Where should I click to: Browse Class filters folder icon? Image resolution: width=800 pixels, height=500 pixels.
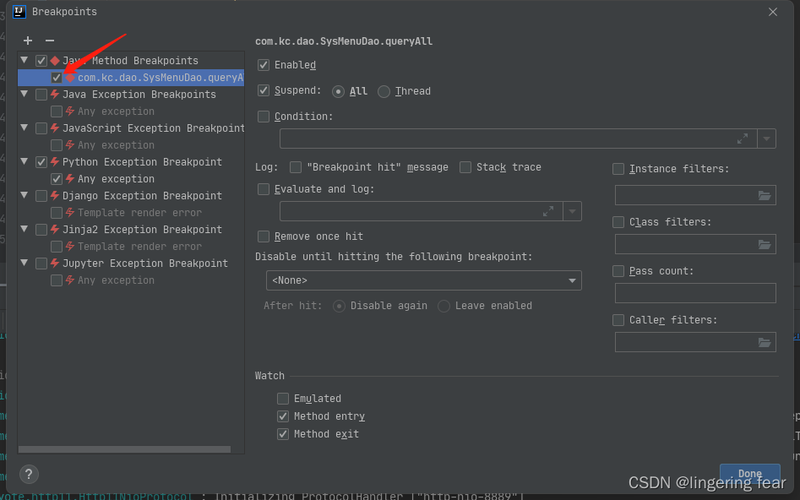click(765, 244)
